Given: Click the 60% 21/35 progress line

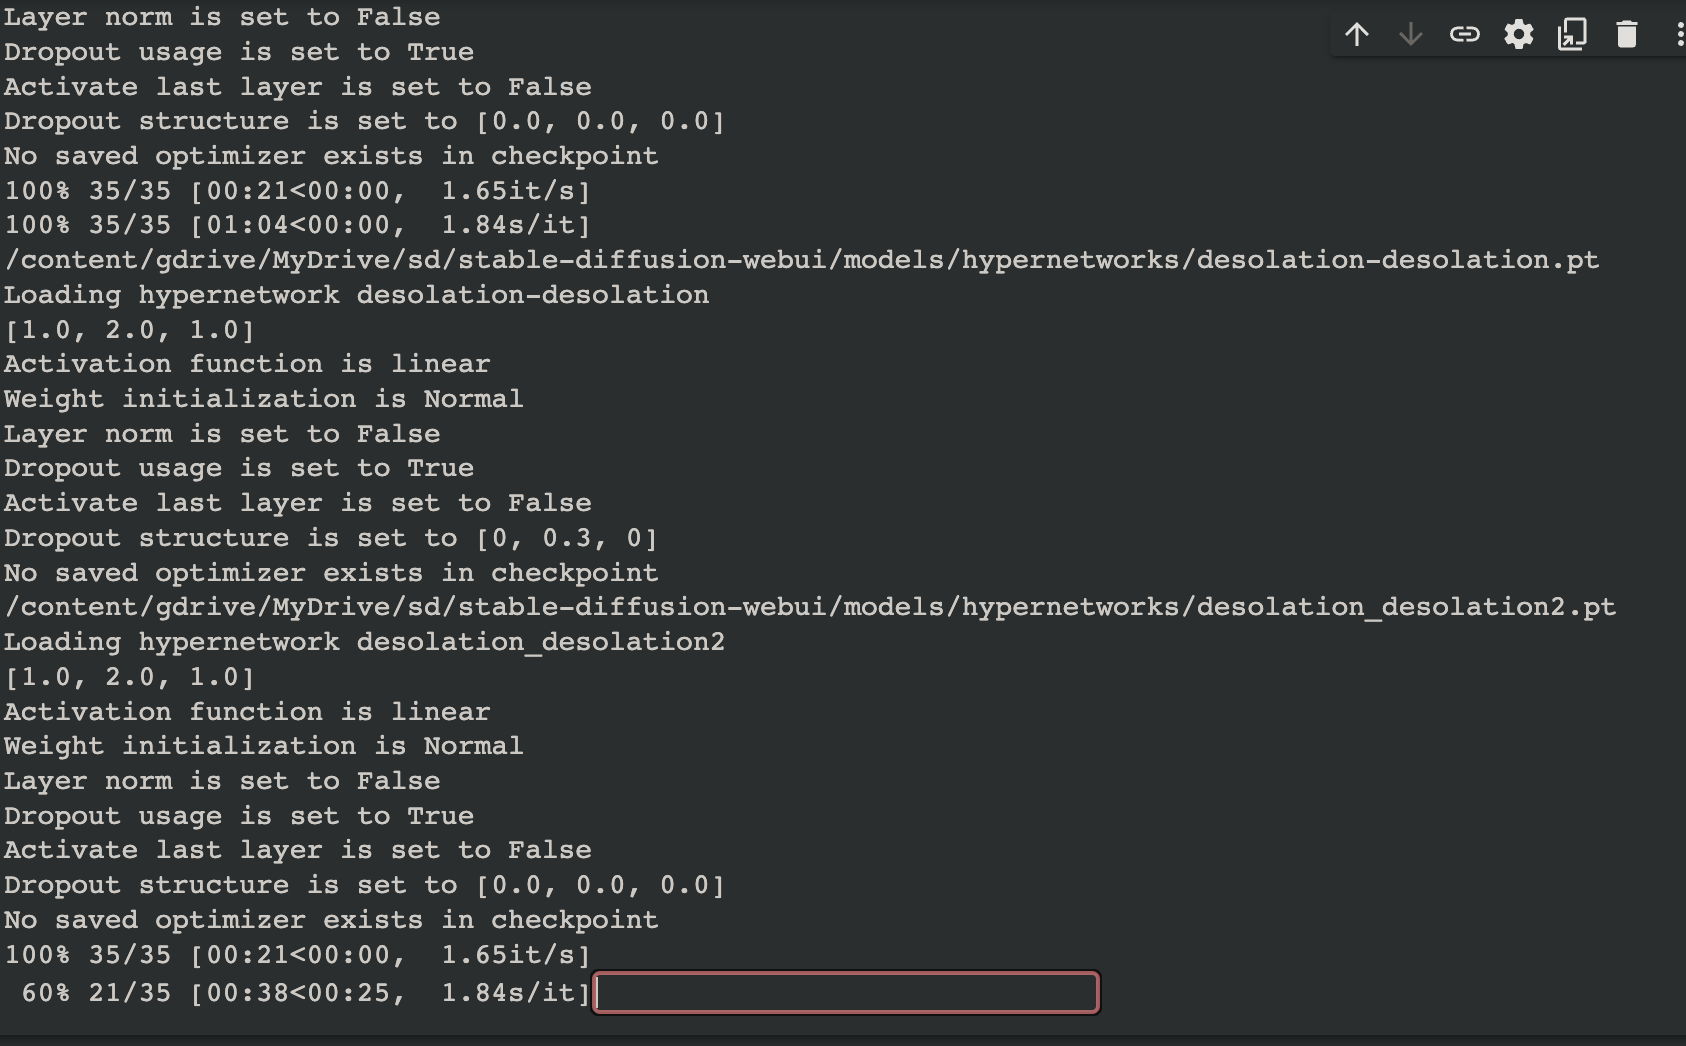Looking at the screenshot, I should coord(297,992).
